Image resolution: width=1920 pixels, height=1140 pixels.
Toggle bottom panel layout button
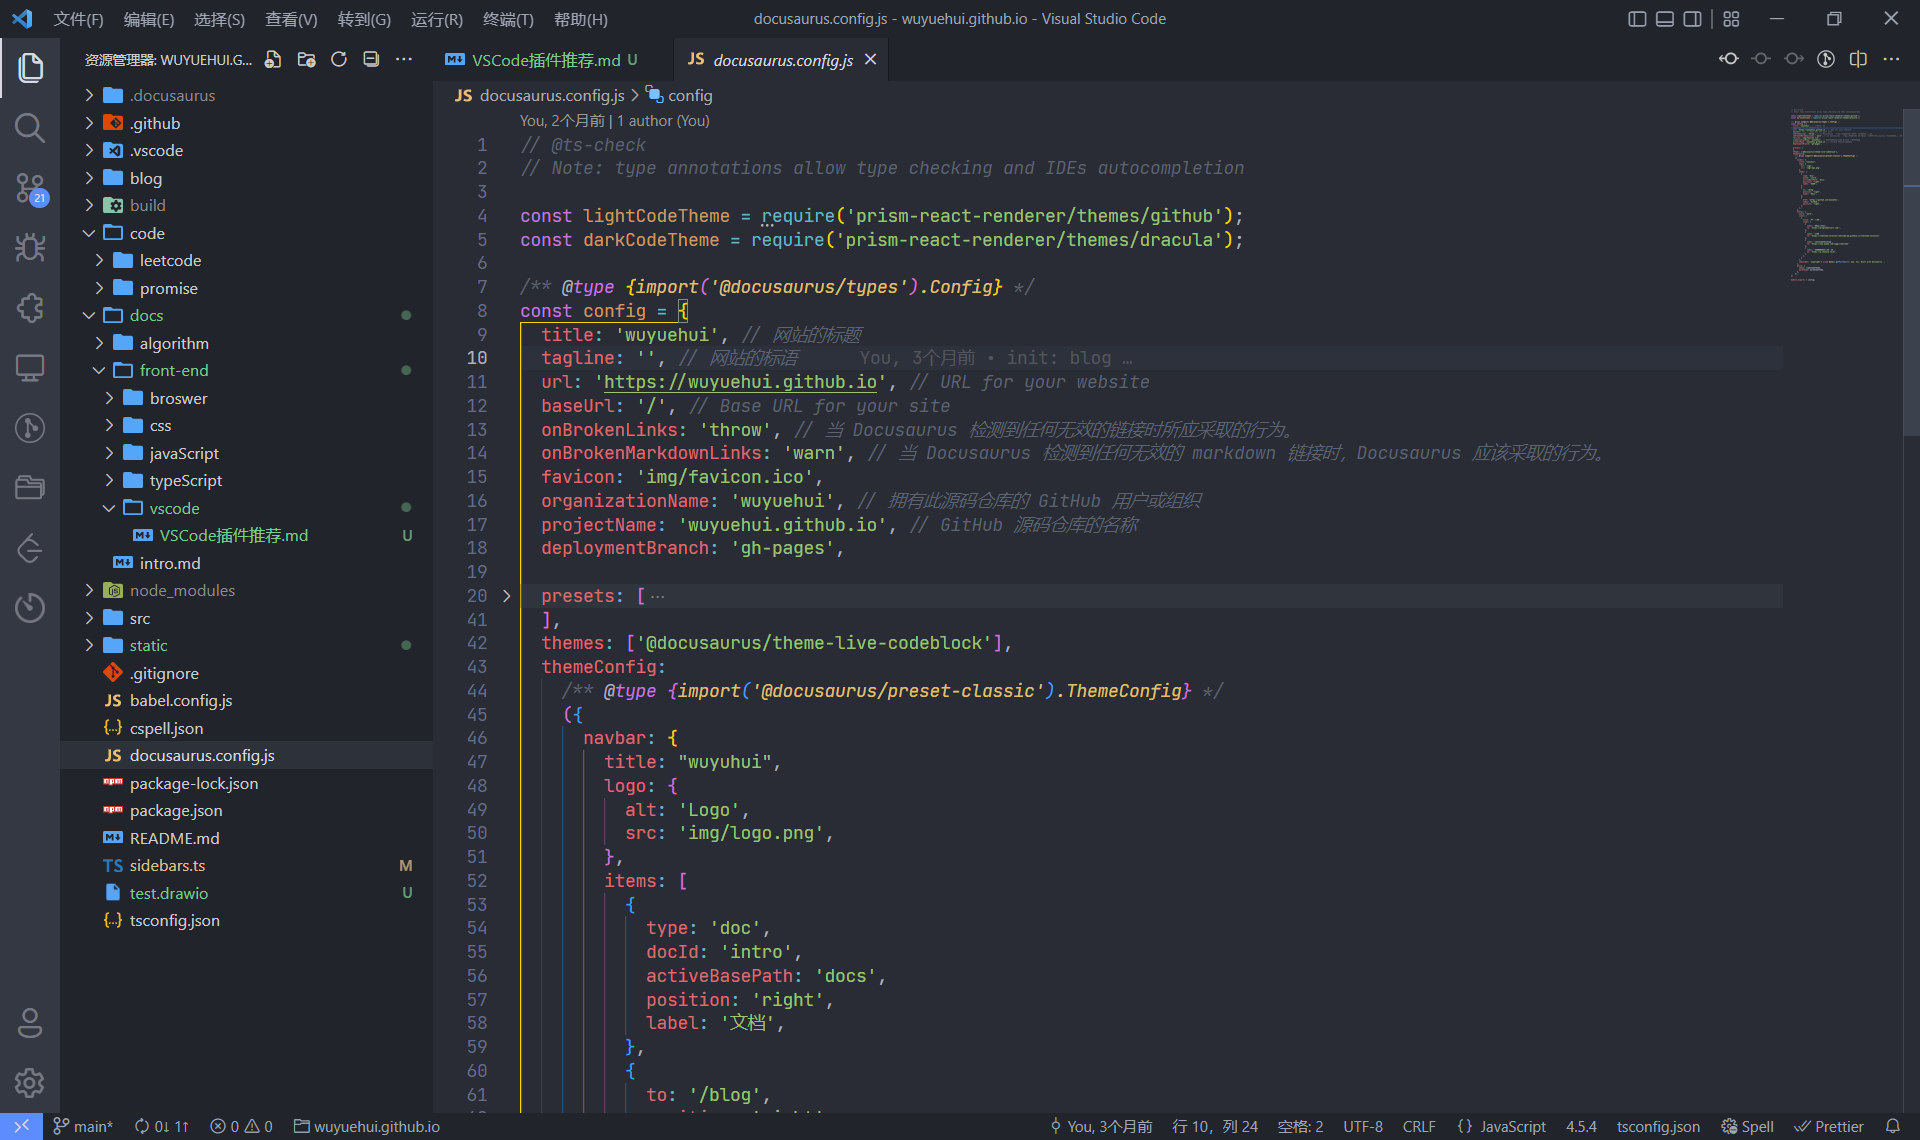[1665, 19]
